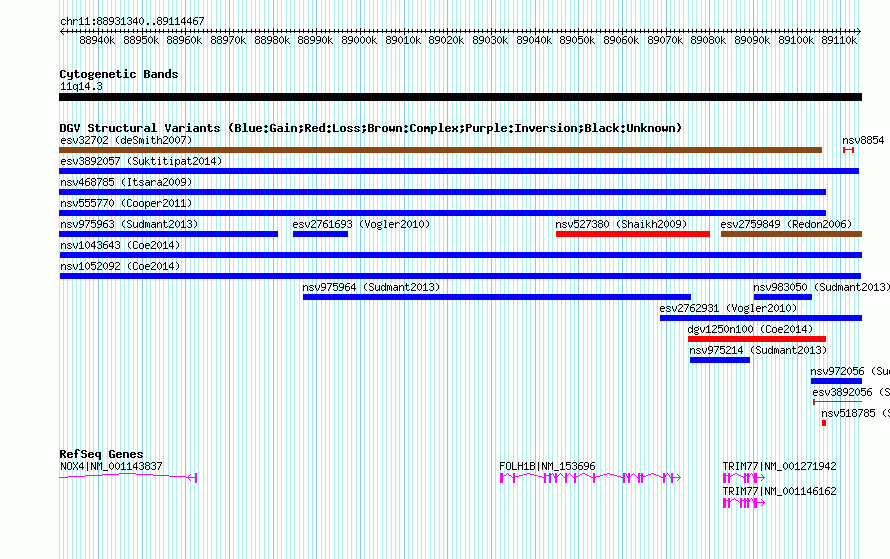
Task: Click the Cytogenetic Bands track title
Action: (x=119, y=74)
